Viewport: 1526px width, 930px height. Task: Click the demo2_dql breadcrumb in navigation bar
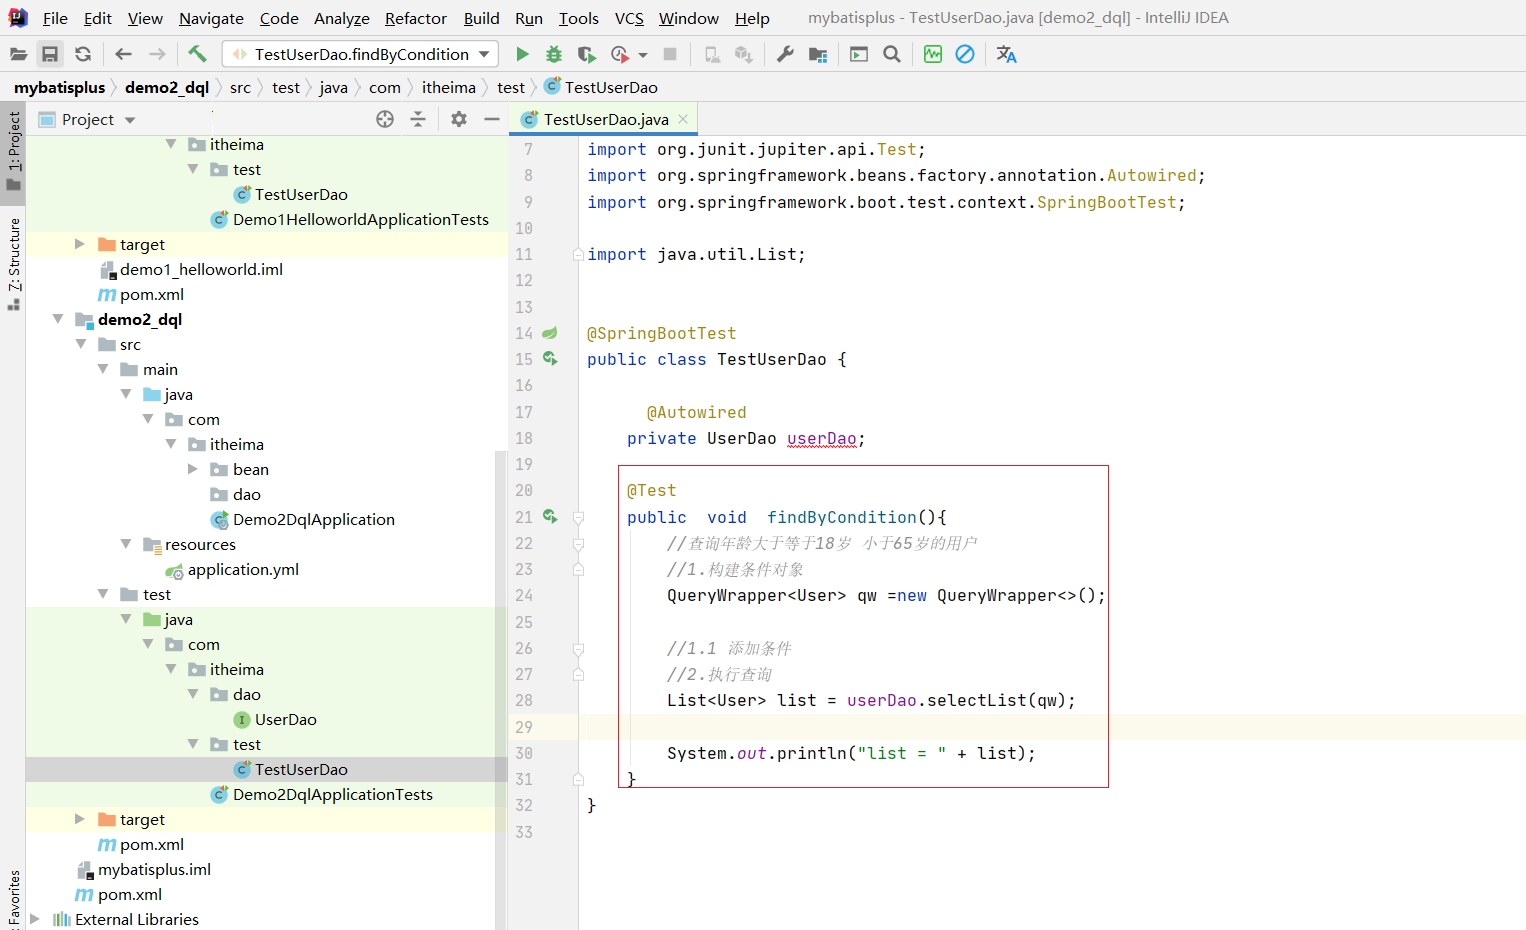pos(166,88)
